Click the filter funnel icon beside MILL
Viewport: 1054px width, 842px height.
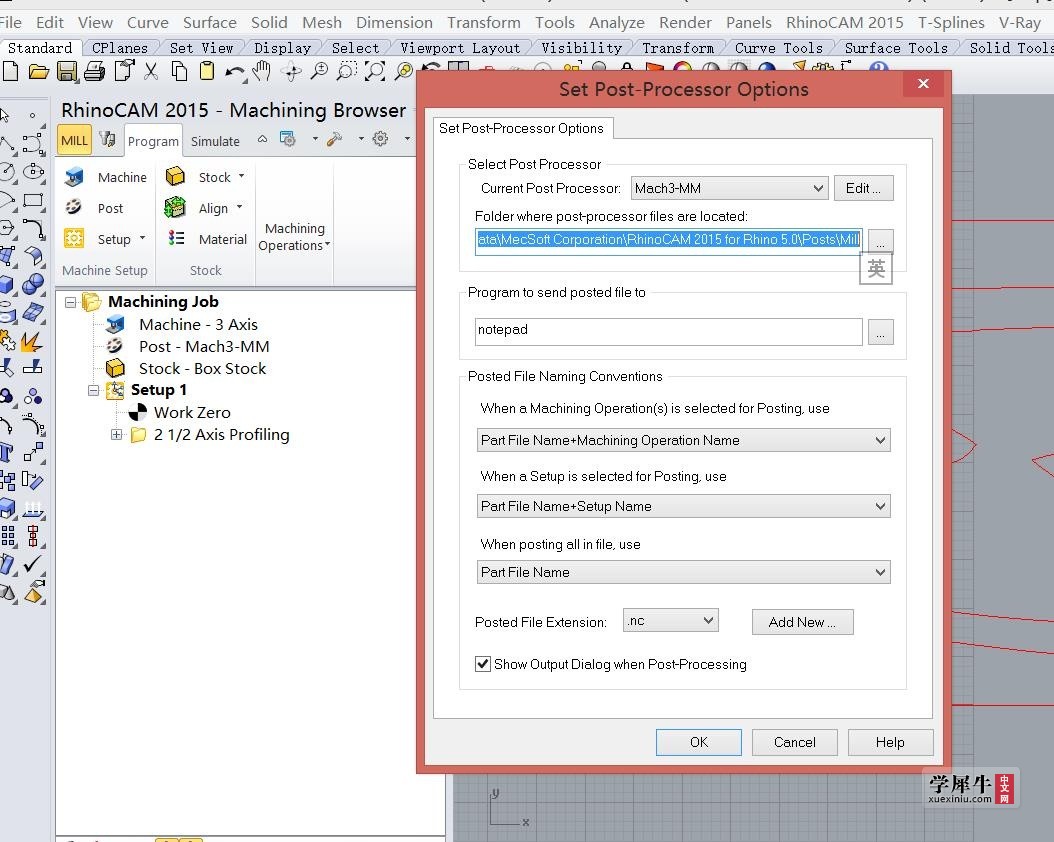coord(107,139)
